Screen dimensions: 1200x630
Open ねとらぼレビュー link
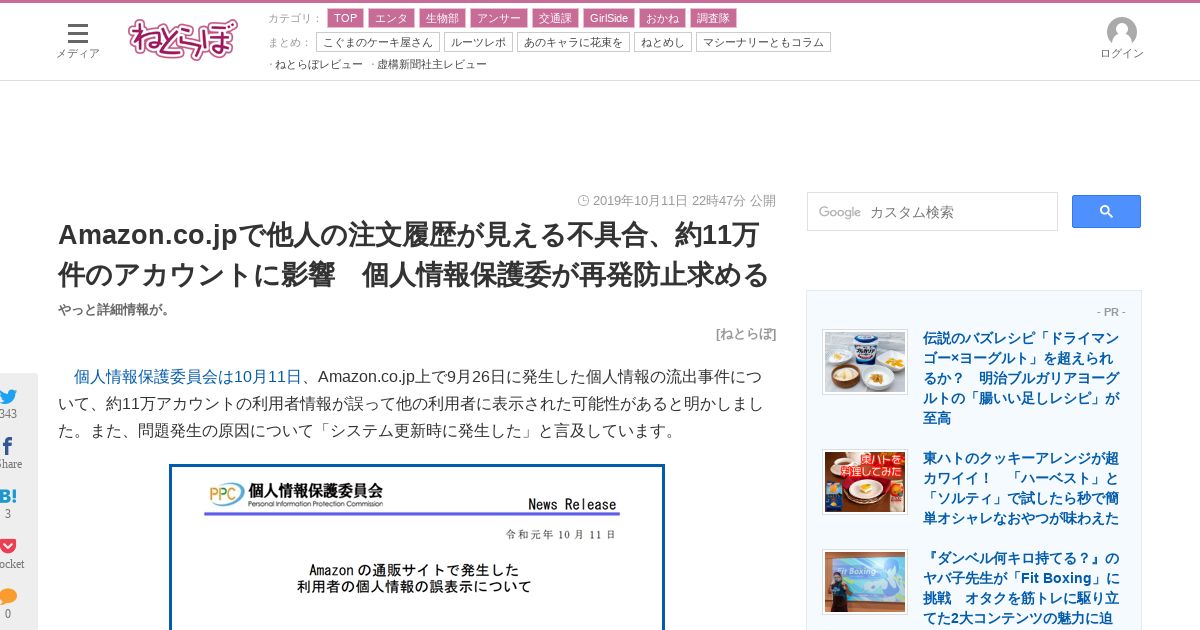[x=318, y=64]
